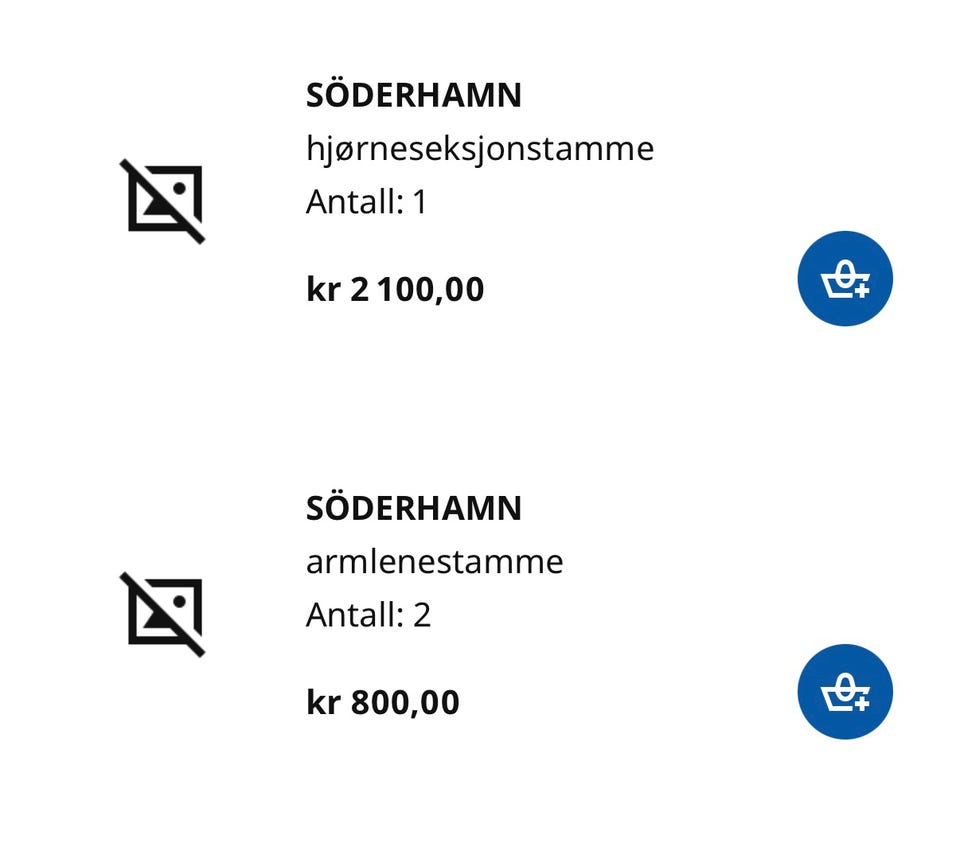Click the Antall: 2 quantity label
The width and height of the screenshot is (960, 851).
coord(368,614)
